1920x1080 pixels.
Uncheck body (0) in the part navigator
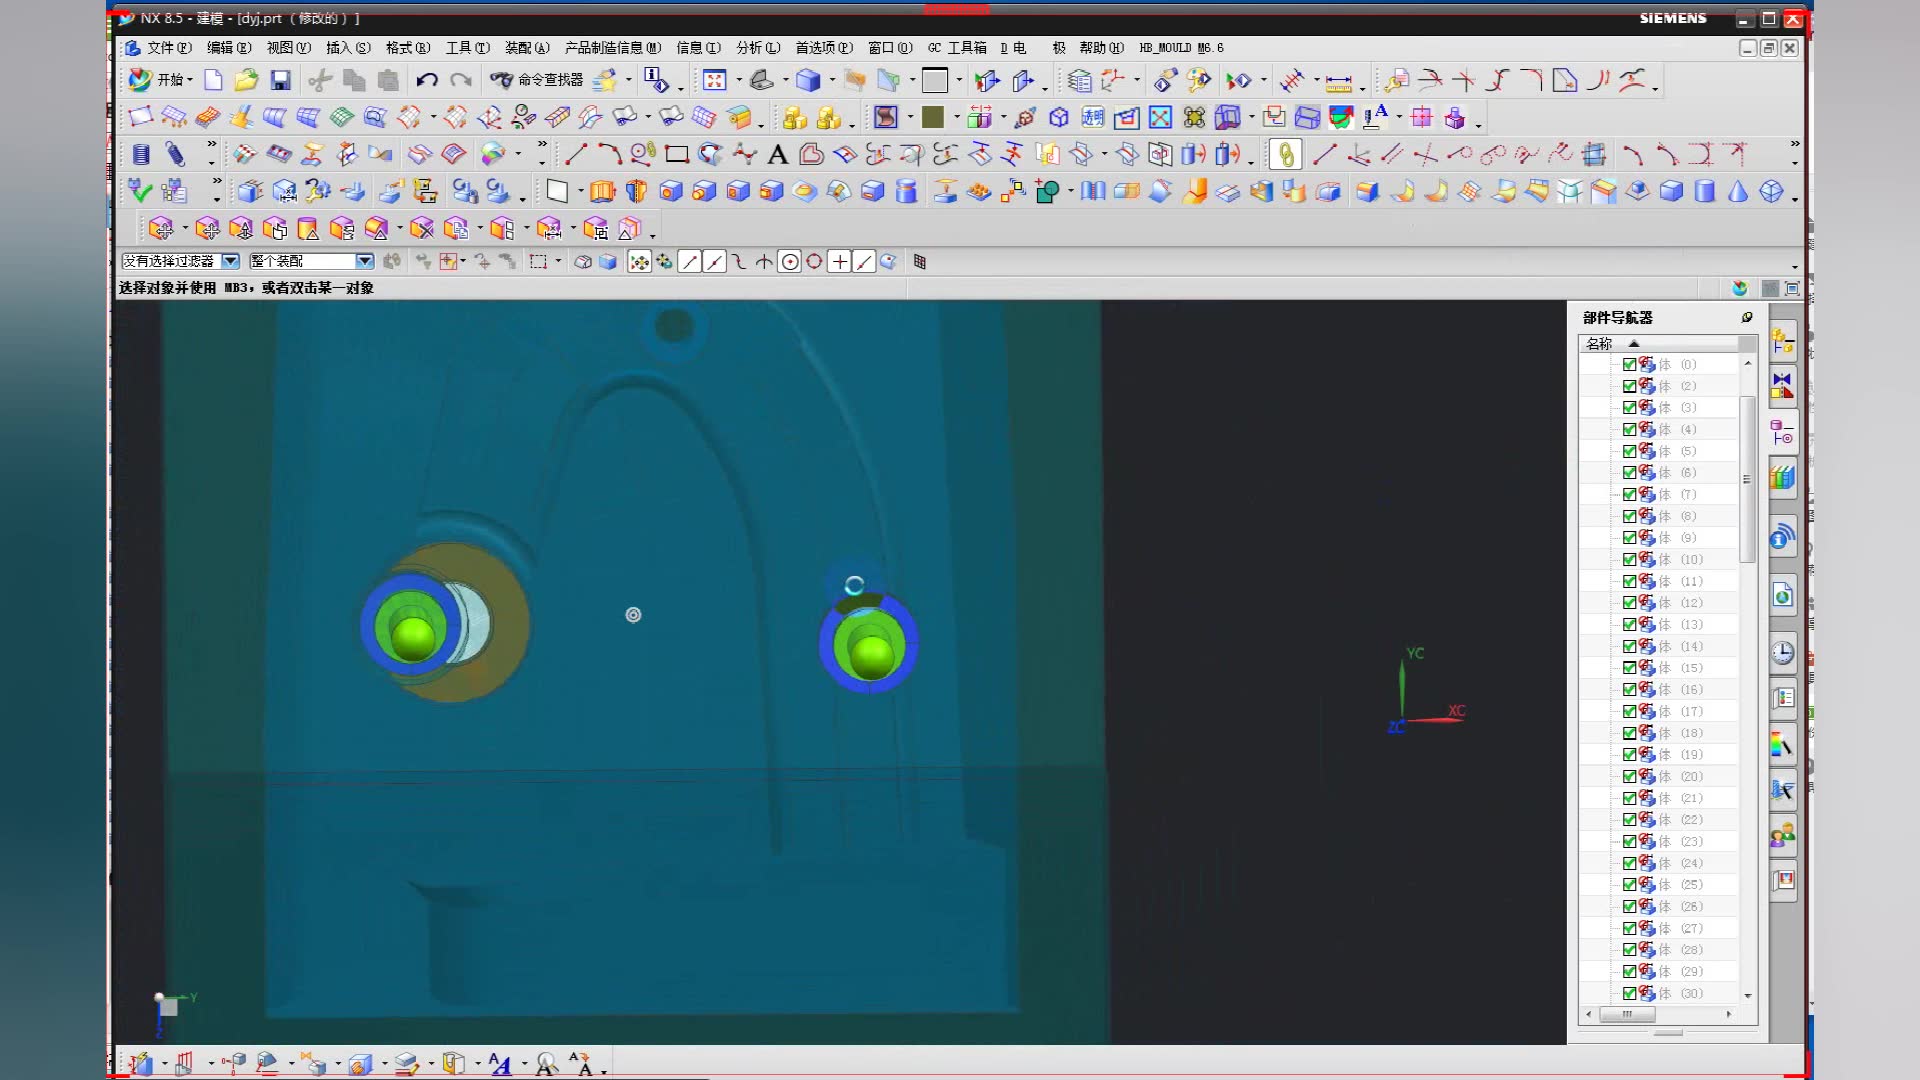[x=1629, y=365]
